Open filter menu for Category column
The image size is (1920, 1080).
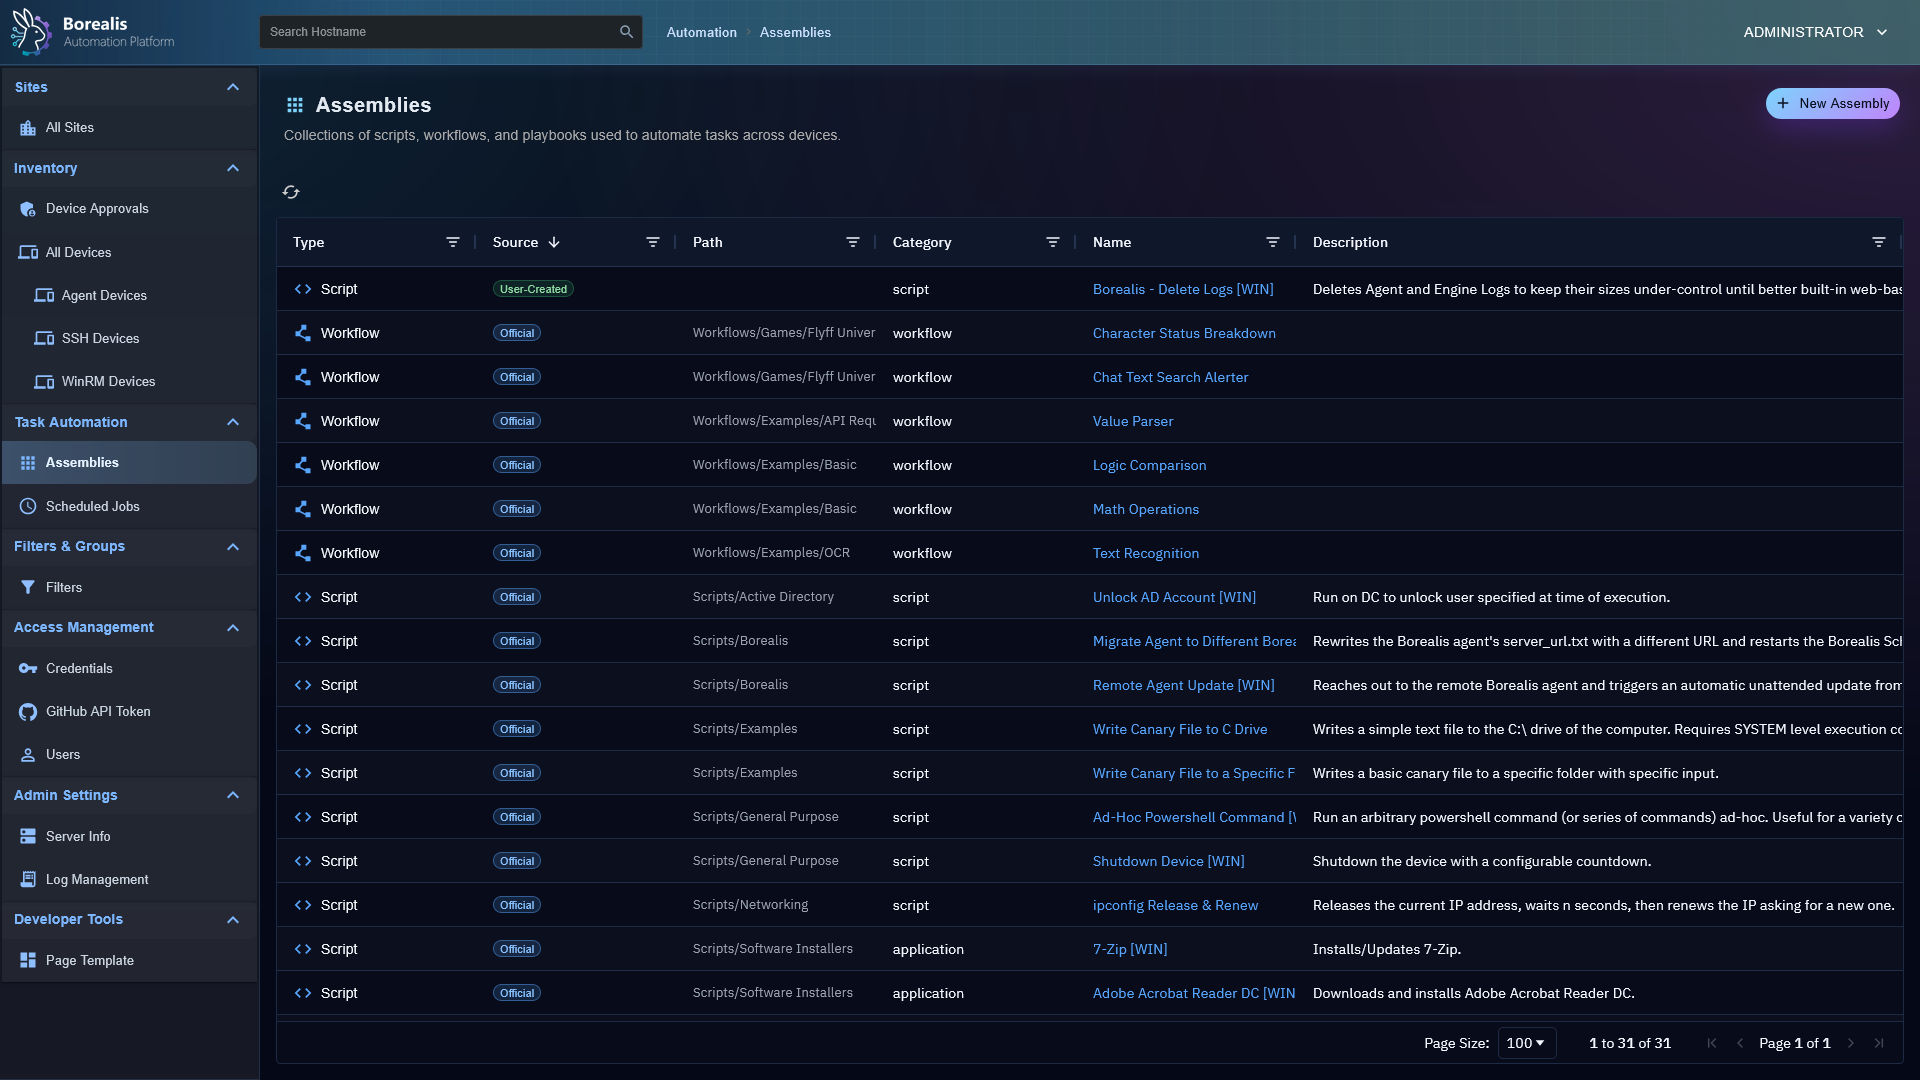tap(1053, 242)
